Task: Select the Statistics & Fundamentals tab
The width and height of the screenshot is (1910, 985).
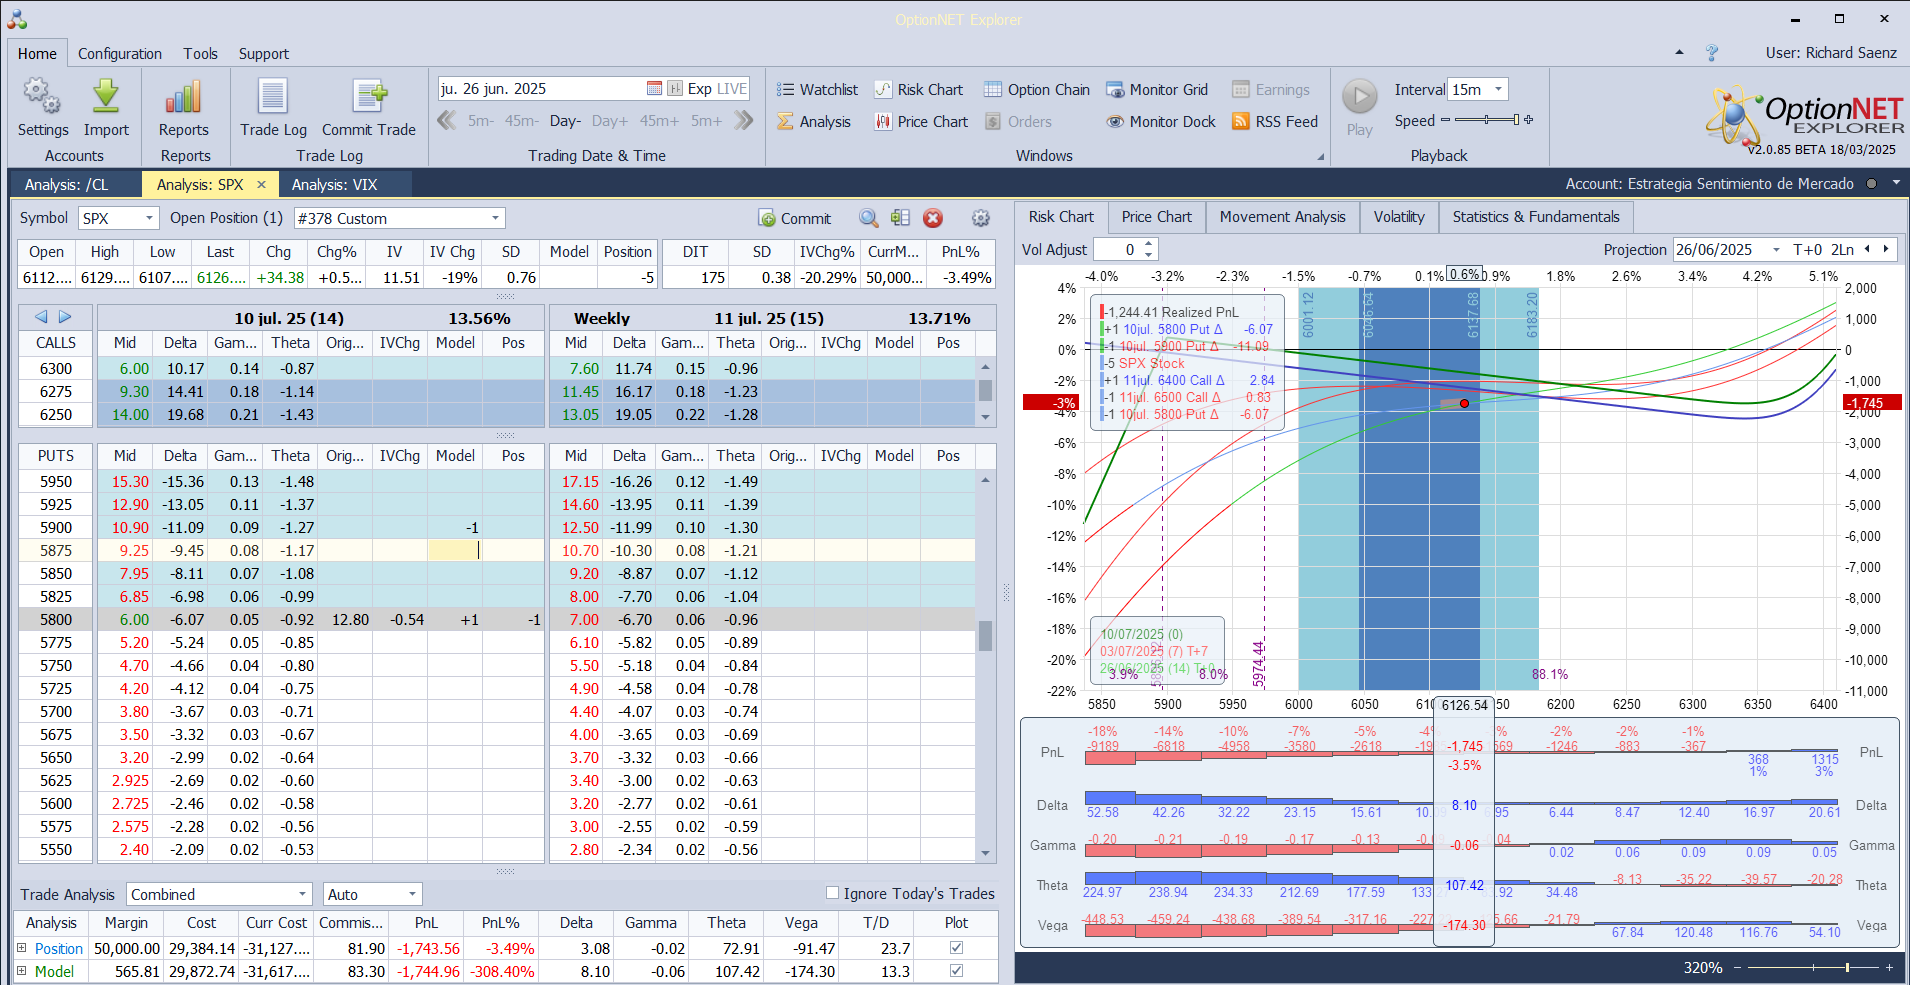Action: pyautogui.click(x=1536, y=217)
